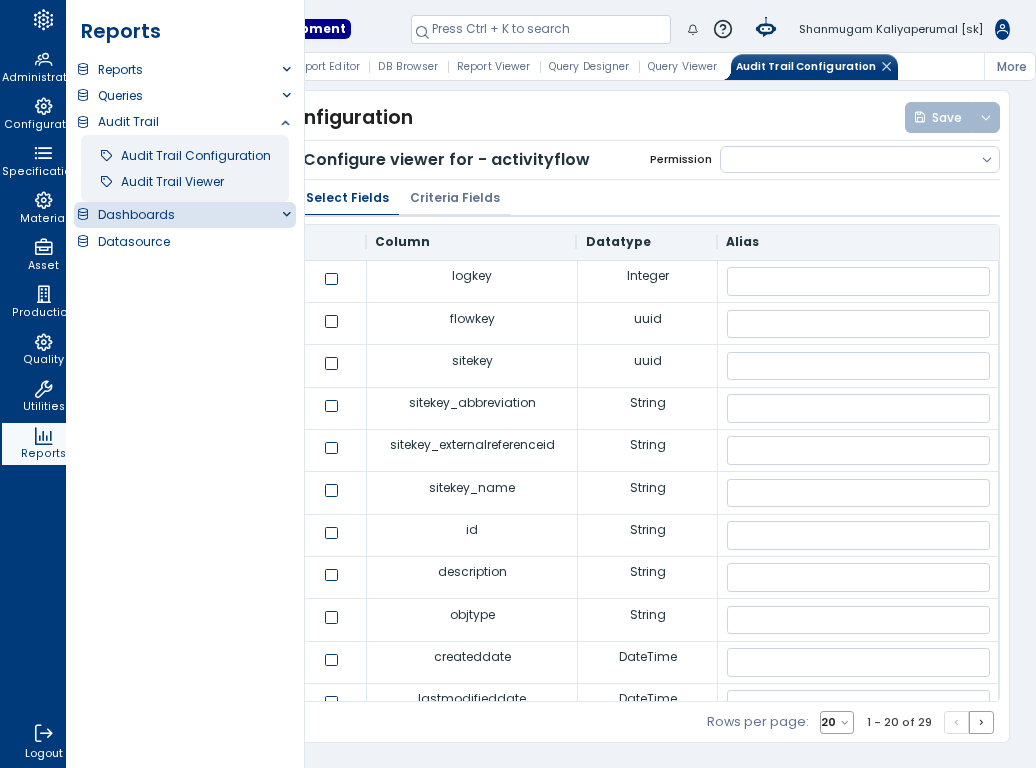This screenshot has width=1036, height=768.
Task: Tick the sitekey_abbreviation checkbox
Action: [332, 406]
